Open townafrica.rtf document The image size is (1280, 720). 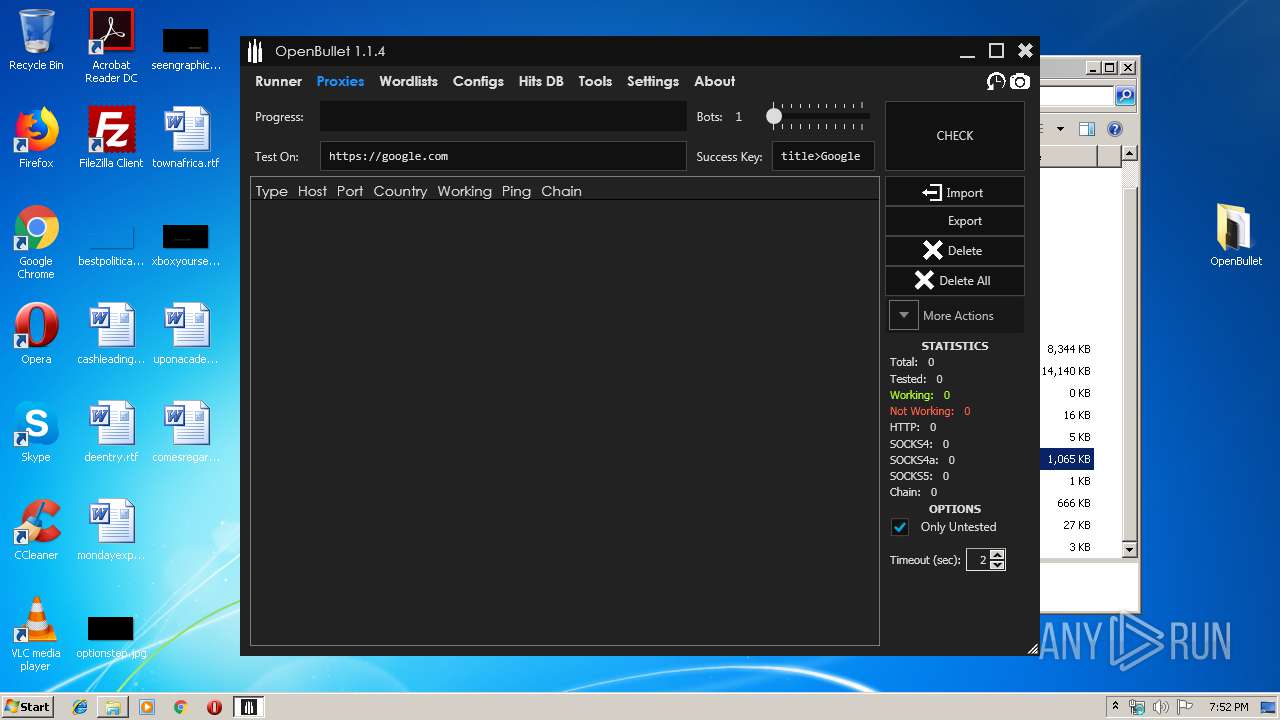pos(186,138)
